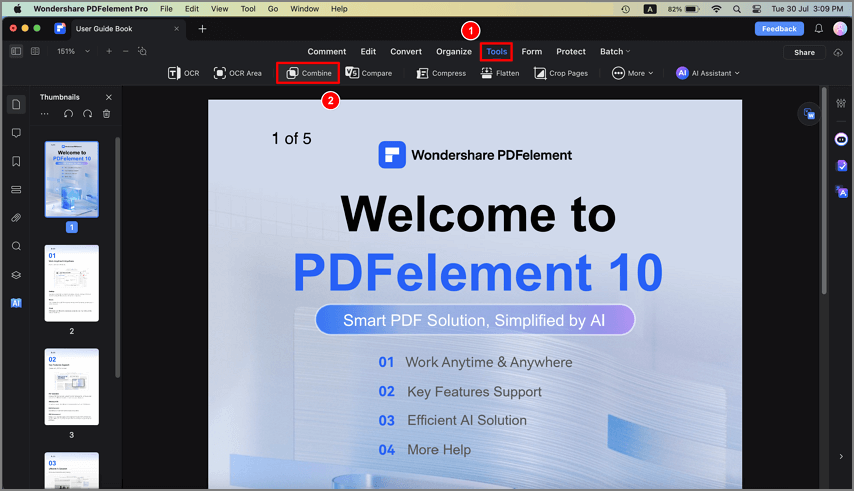Click the fit page icon next to zoom
The width and height of the screenshot is (854, 491).
[142, 51]
